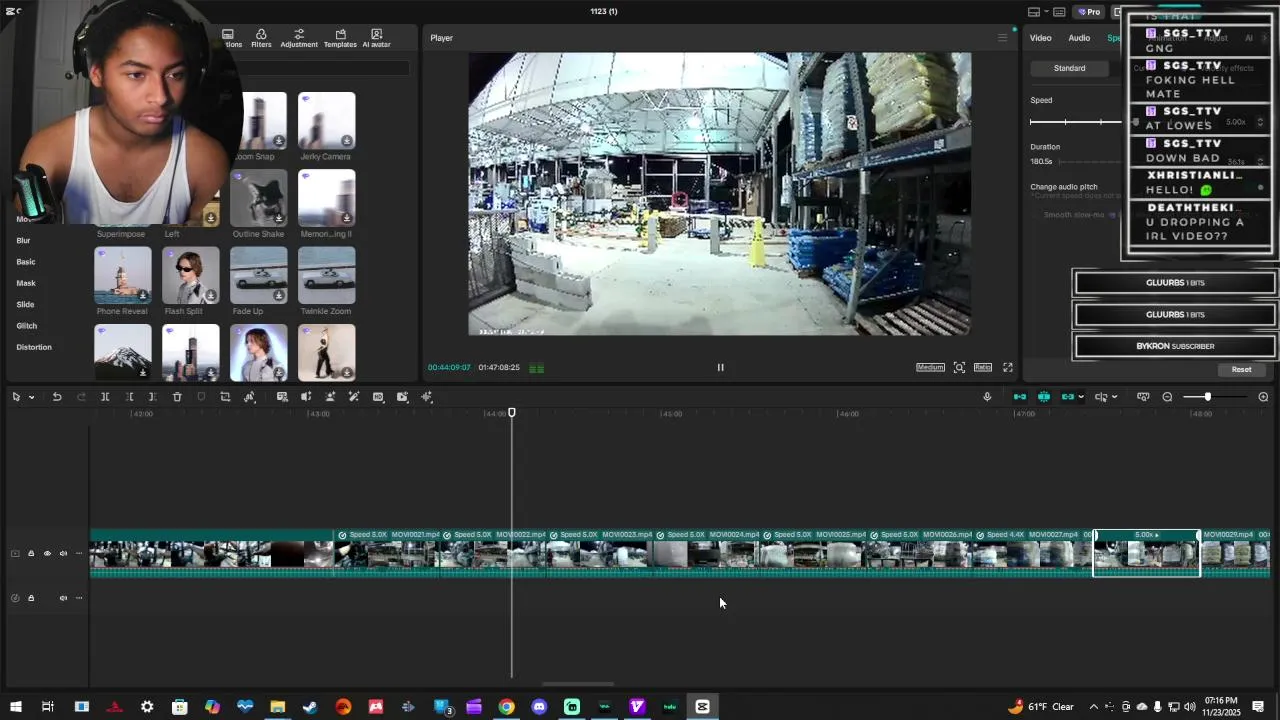Mute the main video track

point(63,553)
